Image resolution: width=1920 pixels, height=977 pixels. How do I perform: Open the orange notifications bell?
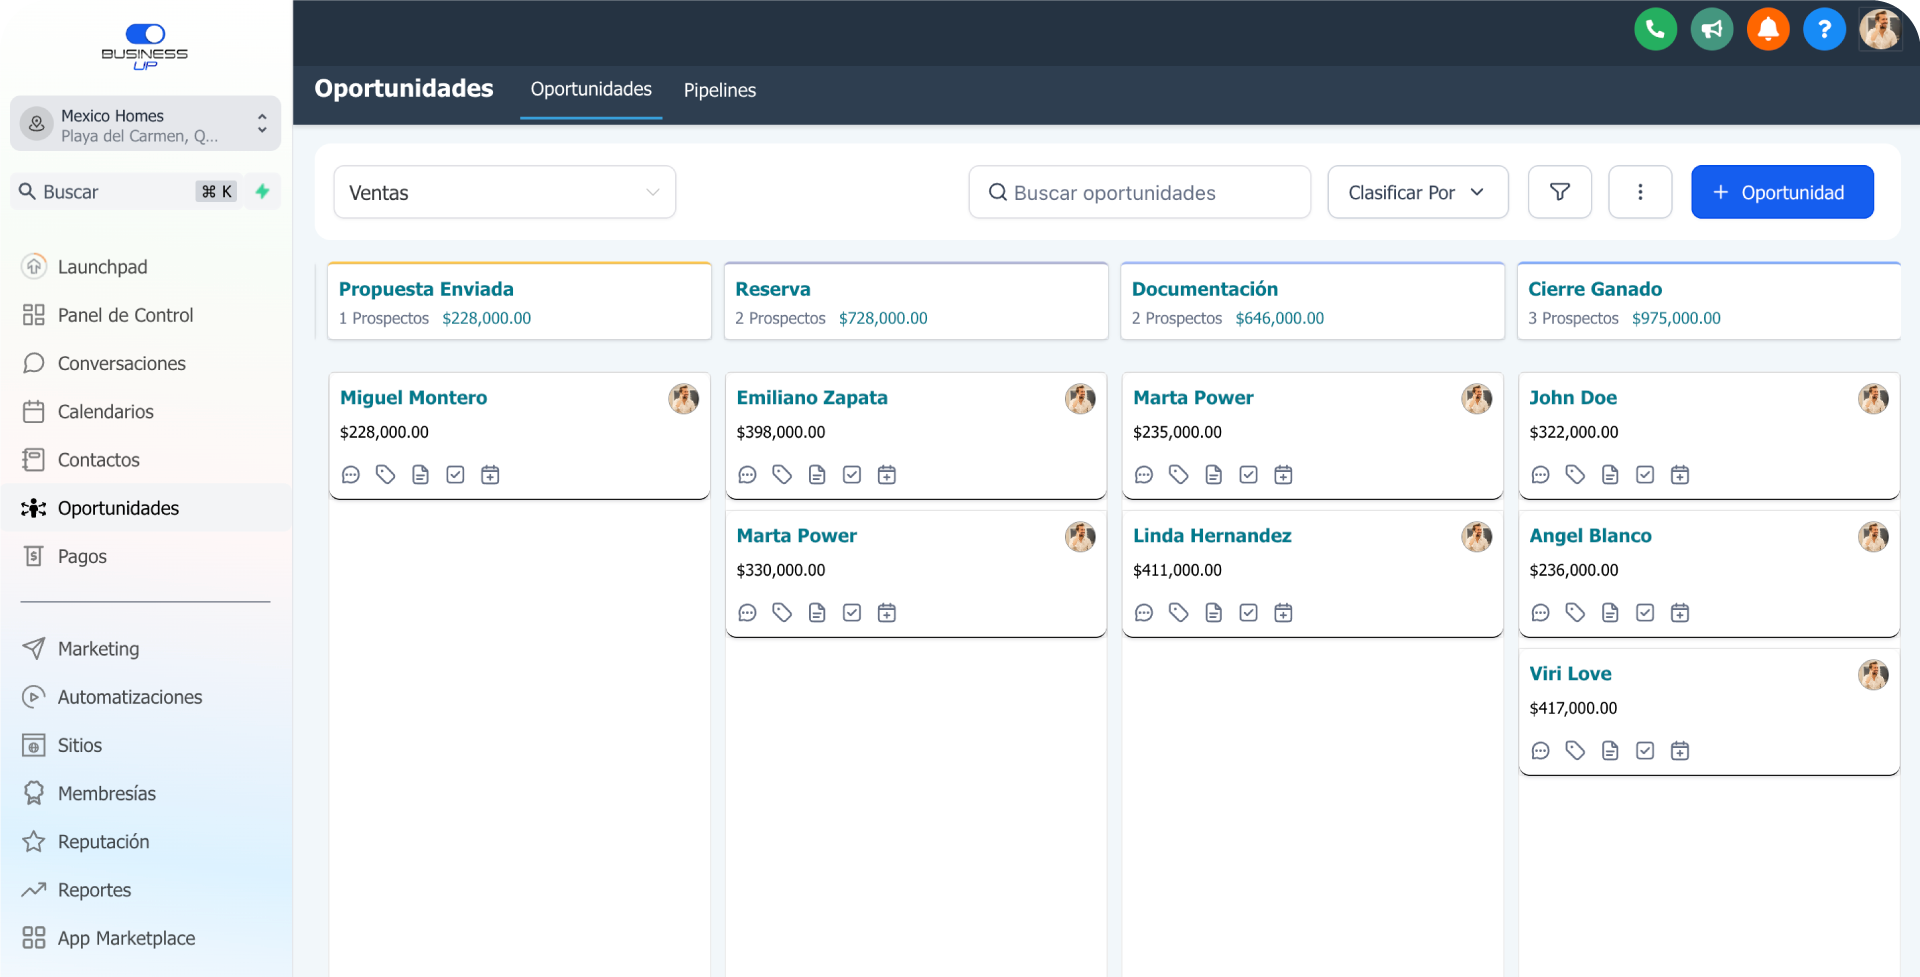coord(1768,29)
